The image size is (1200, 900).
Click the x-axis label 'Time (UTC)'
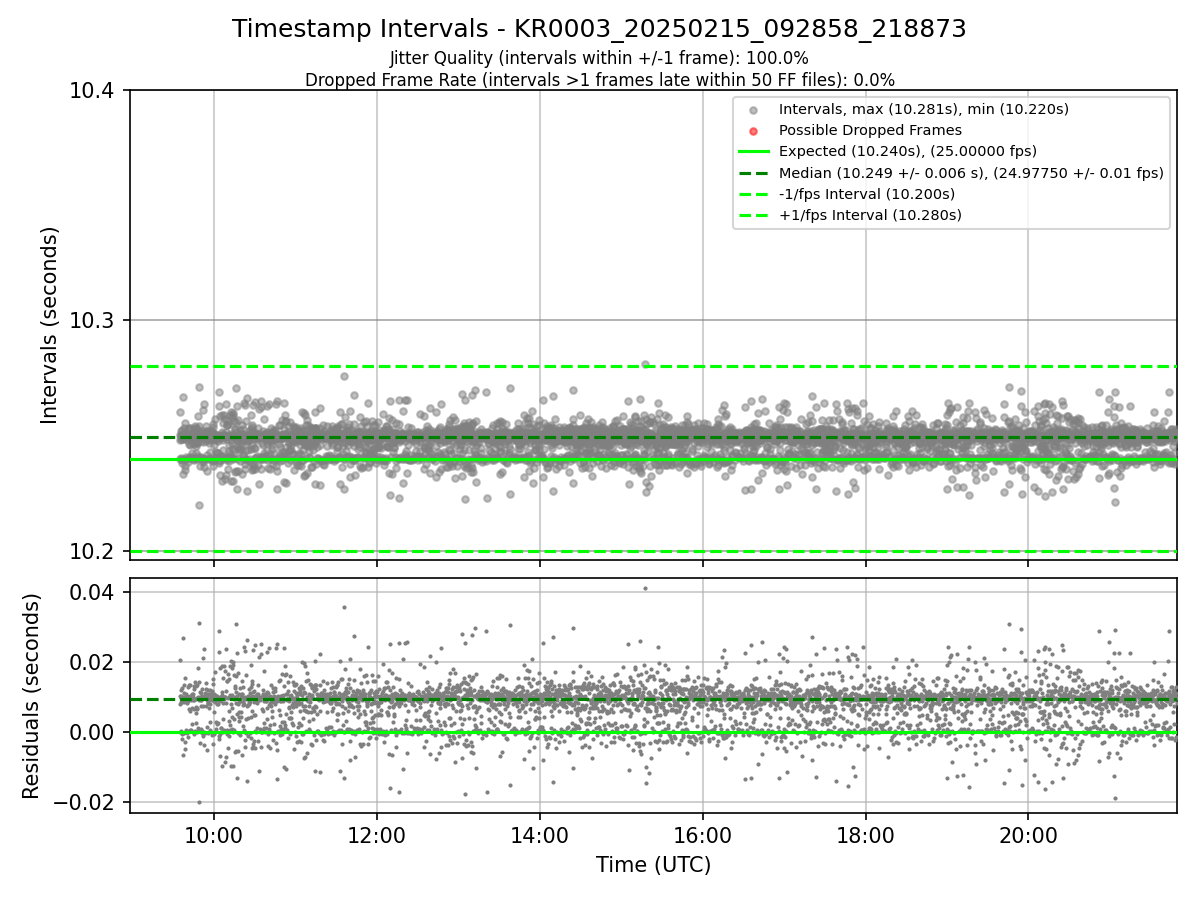(653, 865)
